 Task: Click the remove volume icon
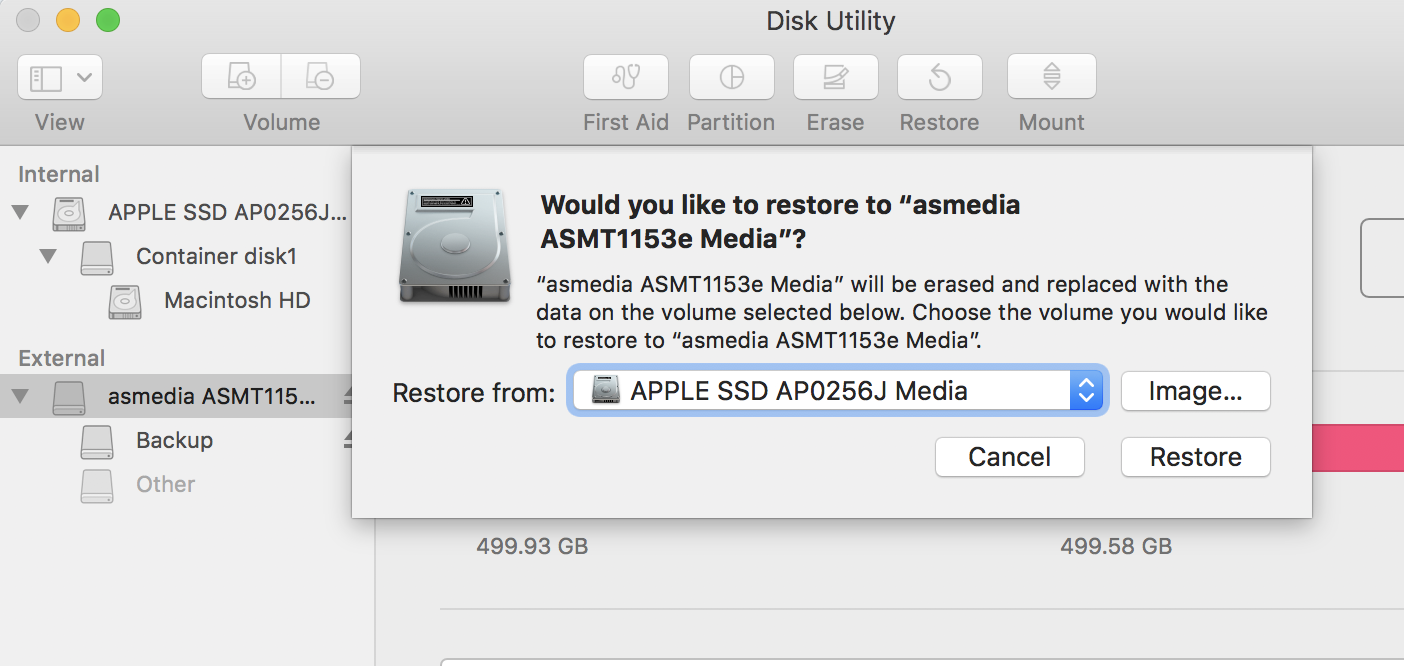[x=320, y=77]
